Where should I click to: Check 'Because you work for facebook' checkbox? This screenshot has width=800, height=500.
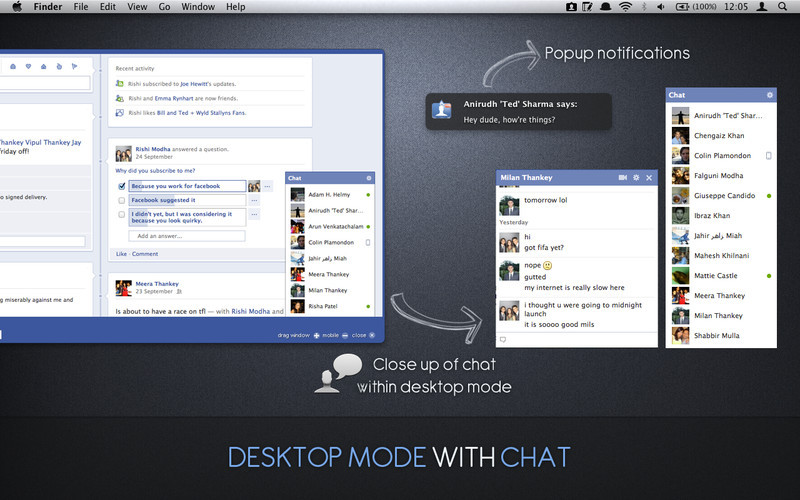click(121, 186)
